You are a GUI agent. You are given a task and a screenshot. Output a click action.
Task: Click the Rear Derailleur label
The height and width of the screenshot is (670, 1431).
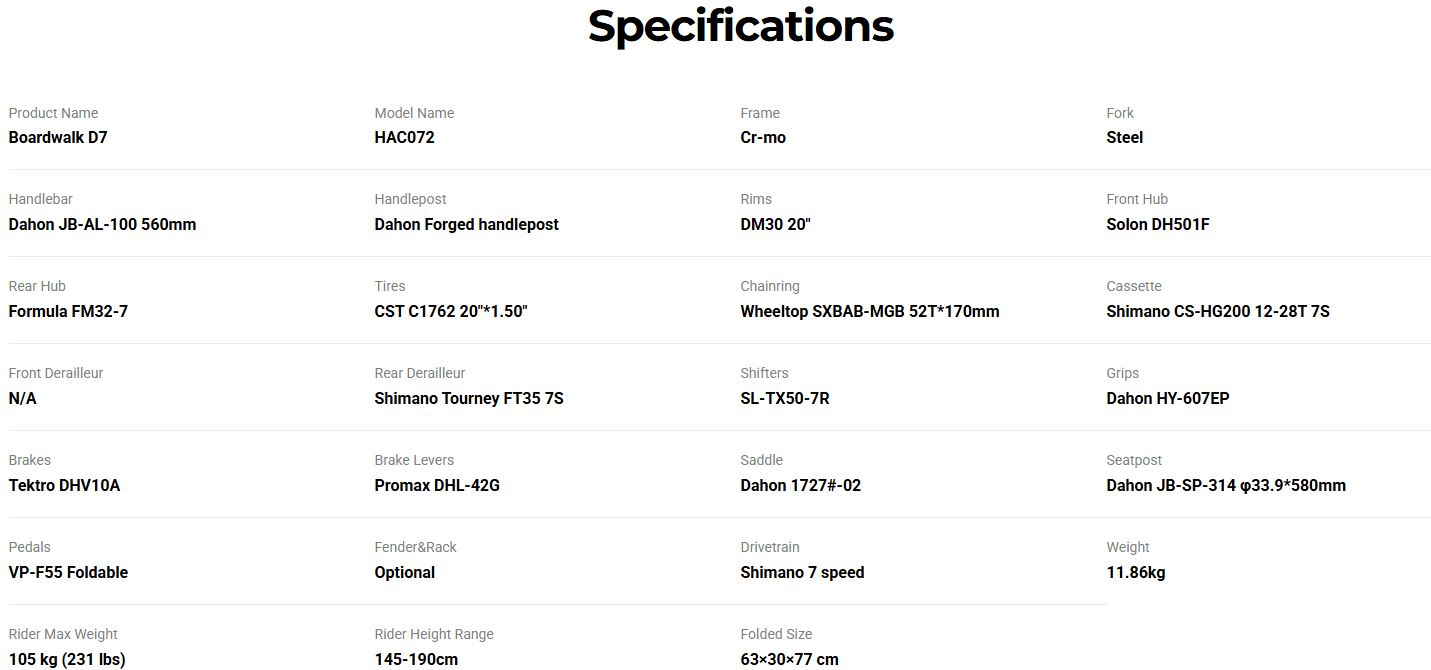point(420,373)
